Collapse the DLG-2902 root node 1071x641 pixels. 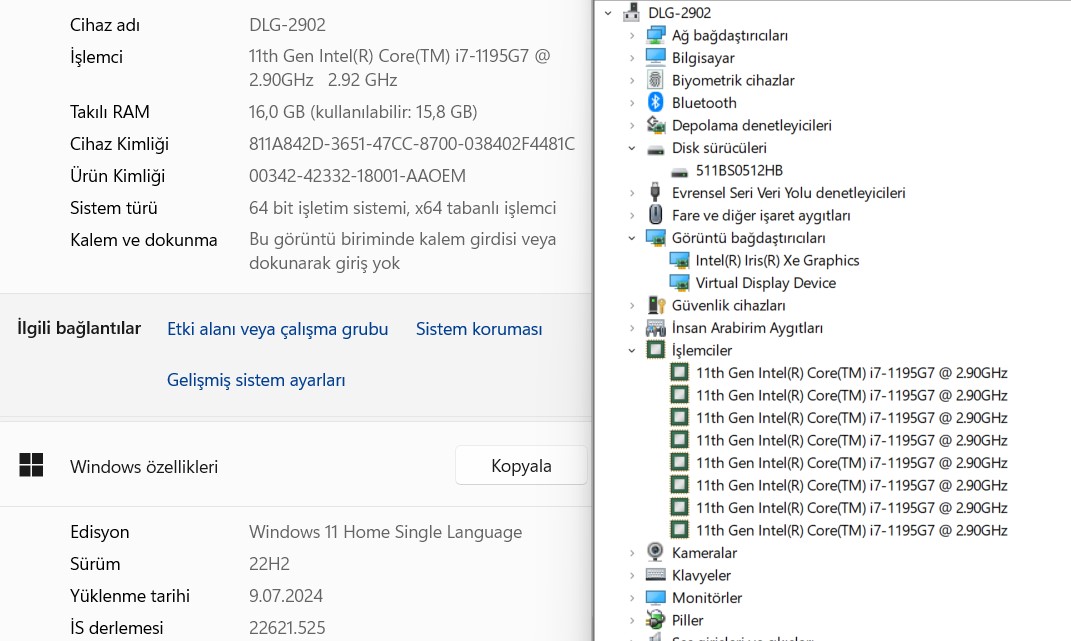pyautogui.click(x=608, y=13)
